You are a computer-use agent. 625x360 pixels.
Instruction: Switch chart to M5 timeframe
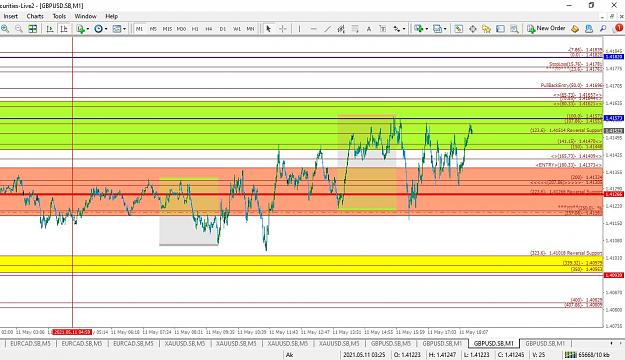coord(153,29)
